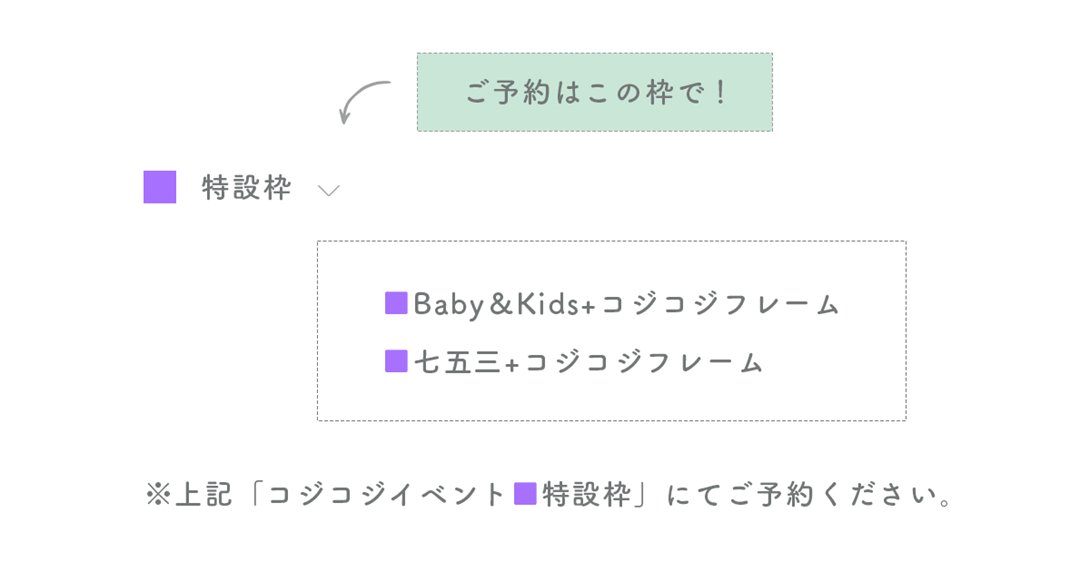Expand the 特設枠 dropdown chevron

[x=328, y=190]
